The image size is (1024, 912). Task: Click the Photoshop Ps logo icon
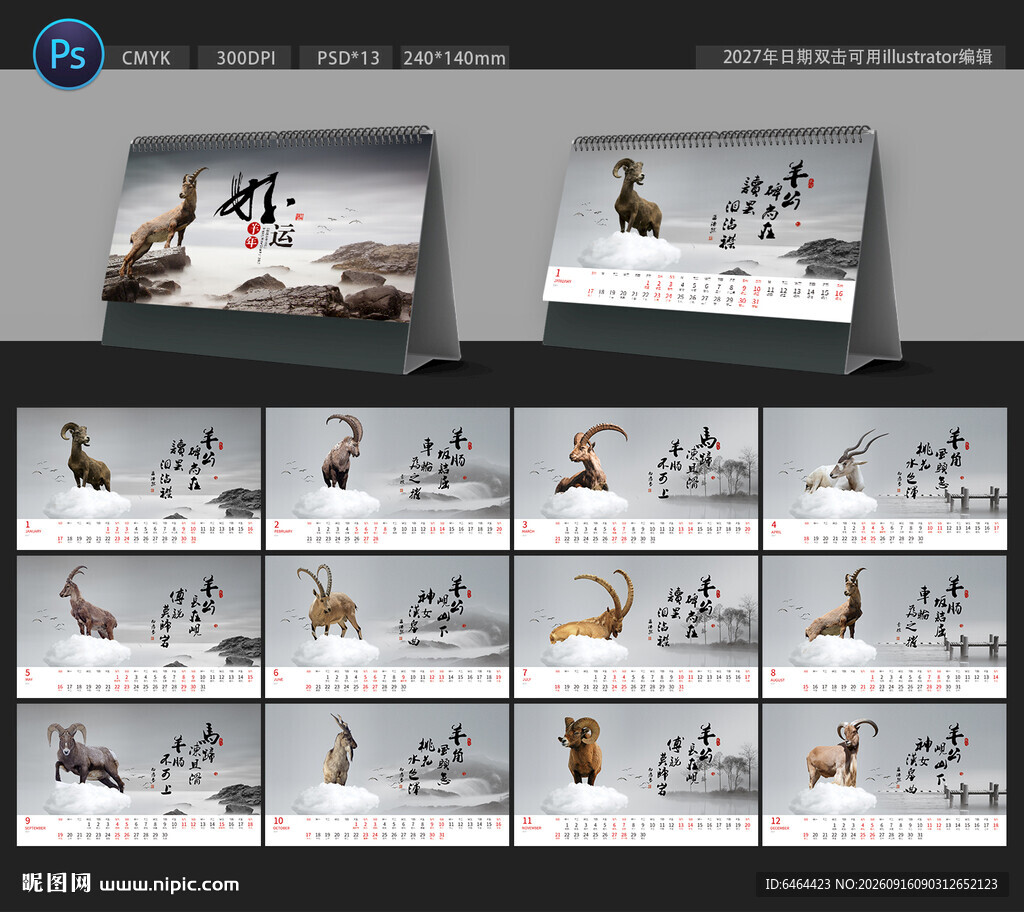coord(69,54)
